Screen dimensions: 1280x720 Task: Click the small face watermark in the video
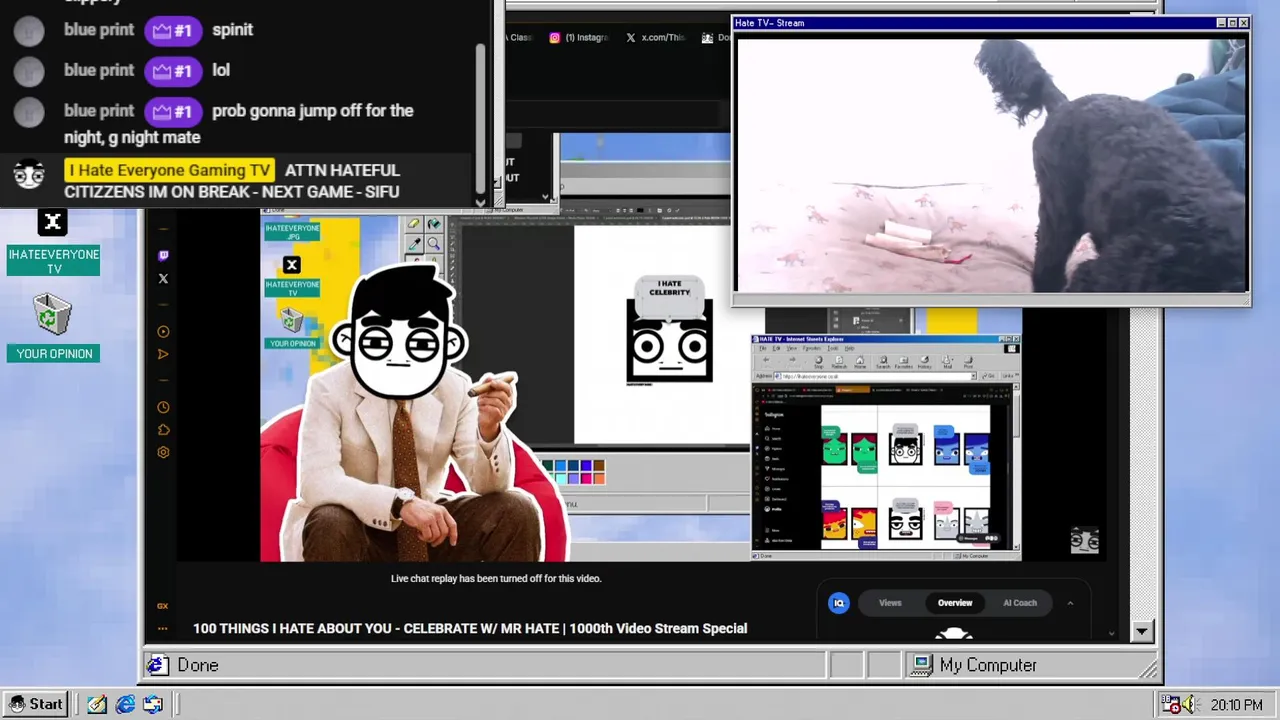(1085, 540)
